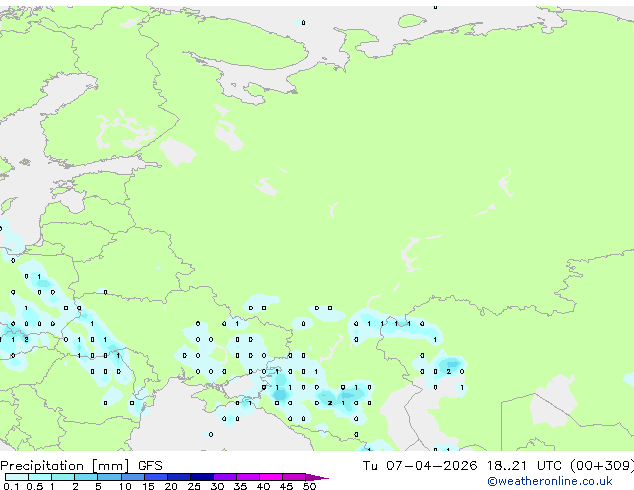This screenshot has width=634, height=490.
Task: Click the legend scale label '25'
Action: pos(194,486)
